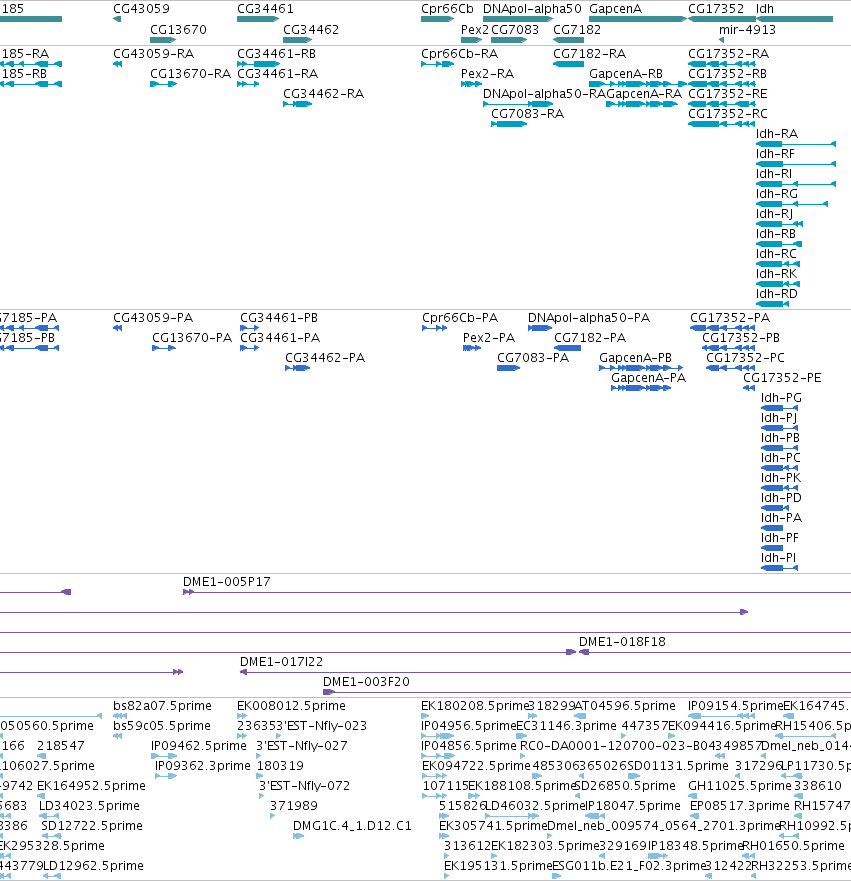Click the Idh gene label
Screen dimensions: 851x881
(764, 9)
